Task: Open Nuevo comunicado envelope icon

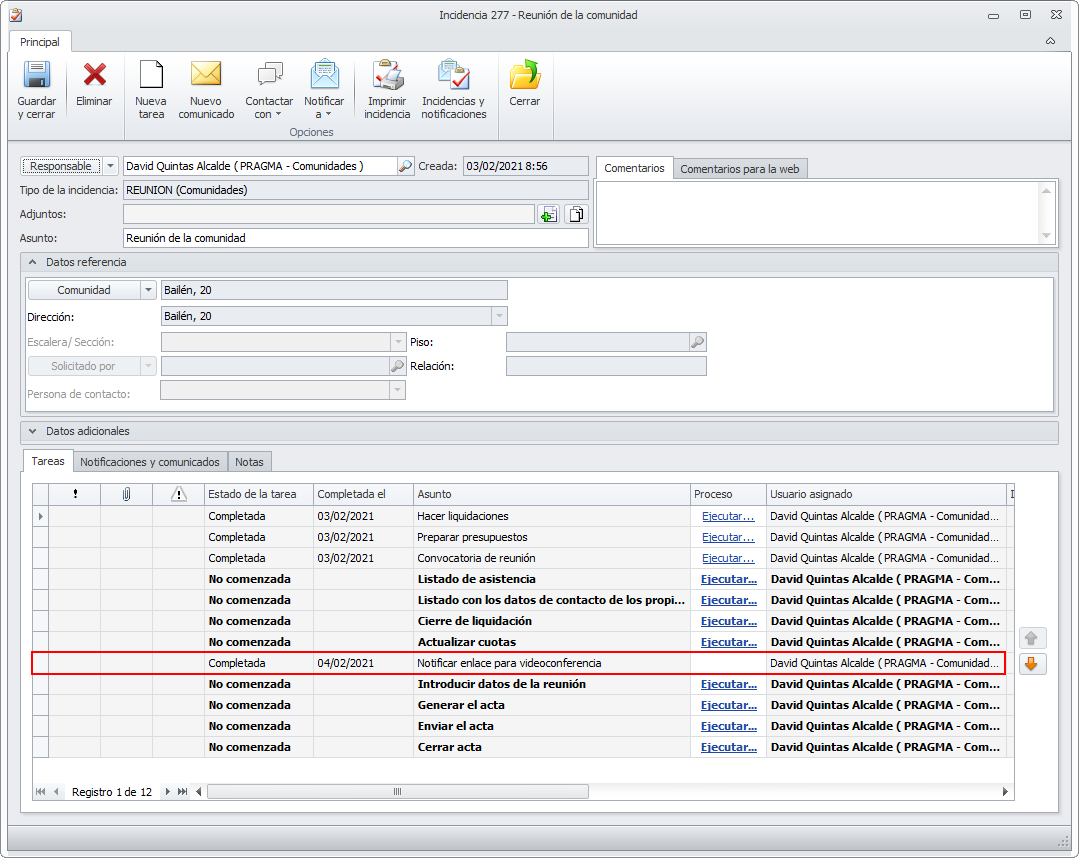Action: tap(206, 76)
